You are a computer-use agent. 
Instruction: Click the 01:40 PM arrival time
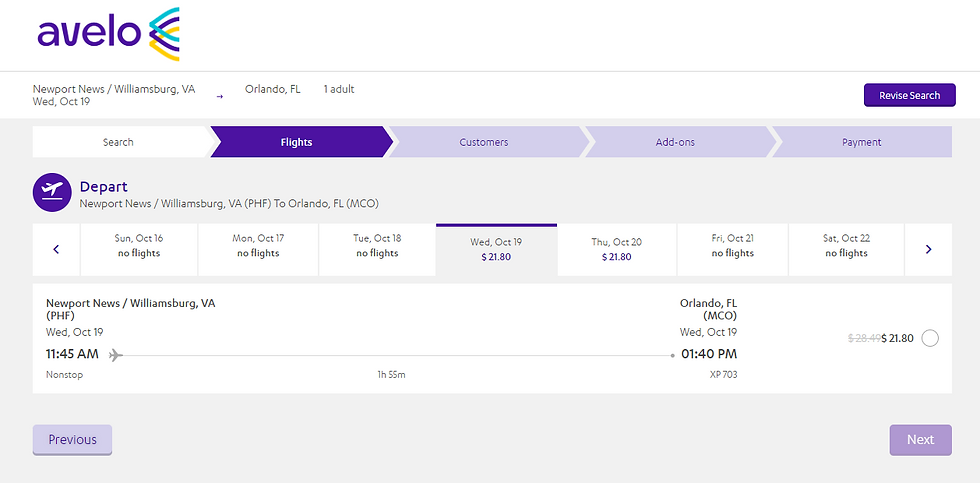[709, 354]
